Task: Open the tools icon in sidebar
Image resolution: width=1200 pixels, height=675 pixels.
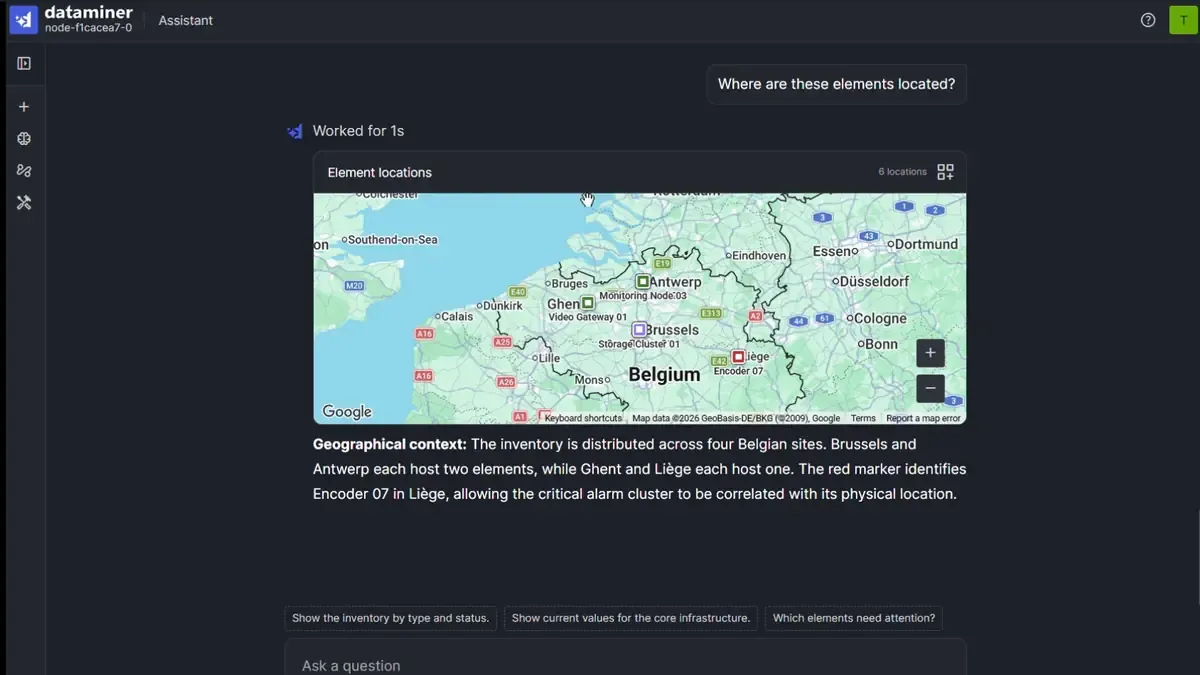Action: (x=24, y=203)
